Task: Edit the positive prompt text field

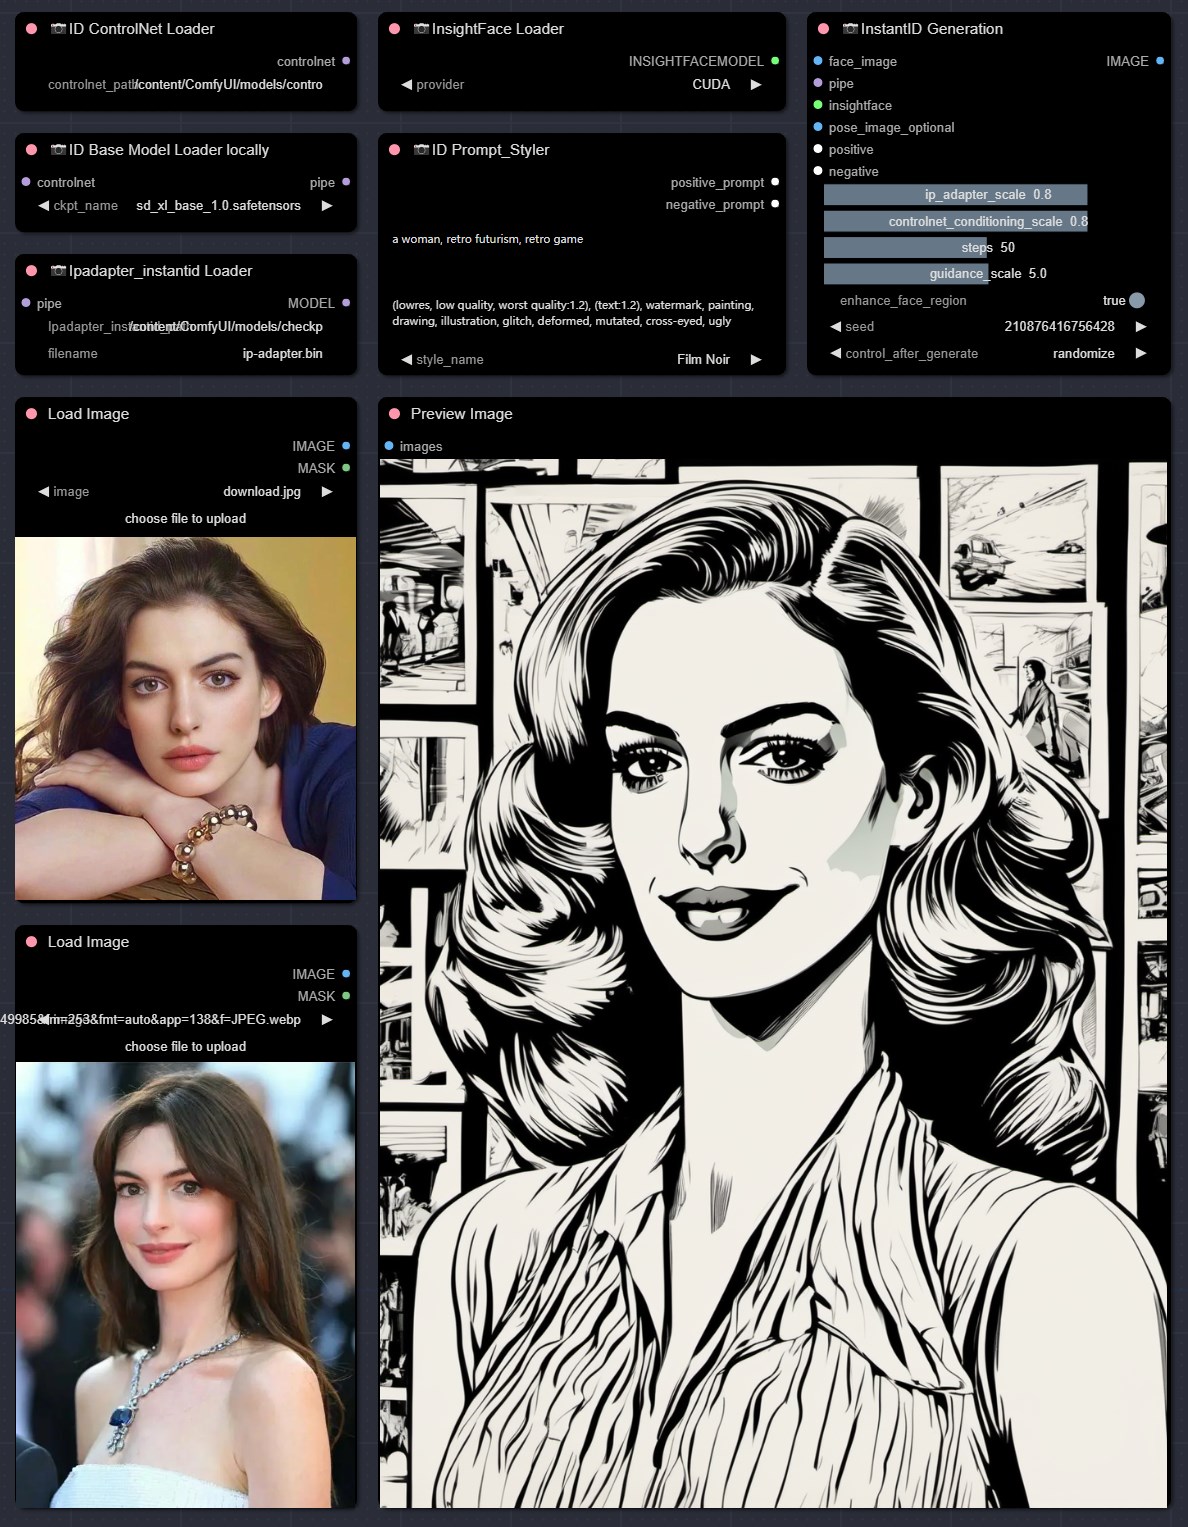Action: pyautogui.click(x=580, y=240)
